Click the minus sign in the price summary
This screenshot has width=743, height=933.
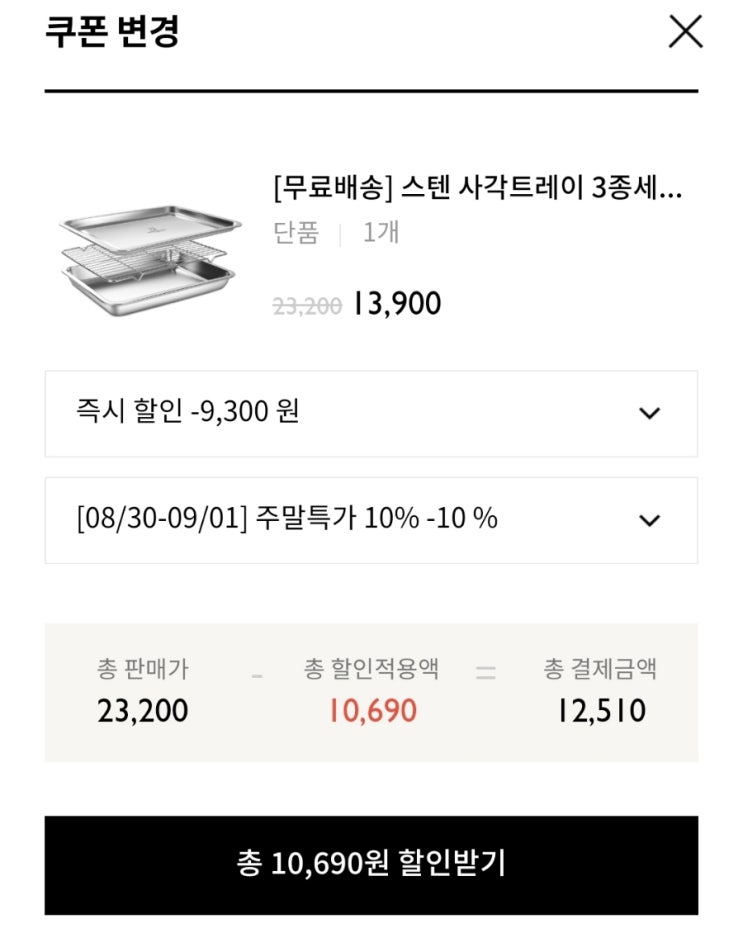258,675
